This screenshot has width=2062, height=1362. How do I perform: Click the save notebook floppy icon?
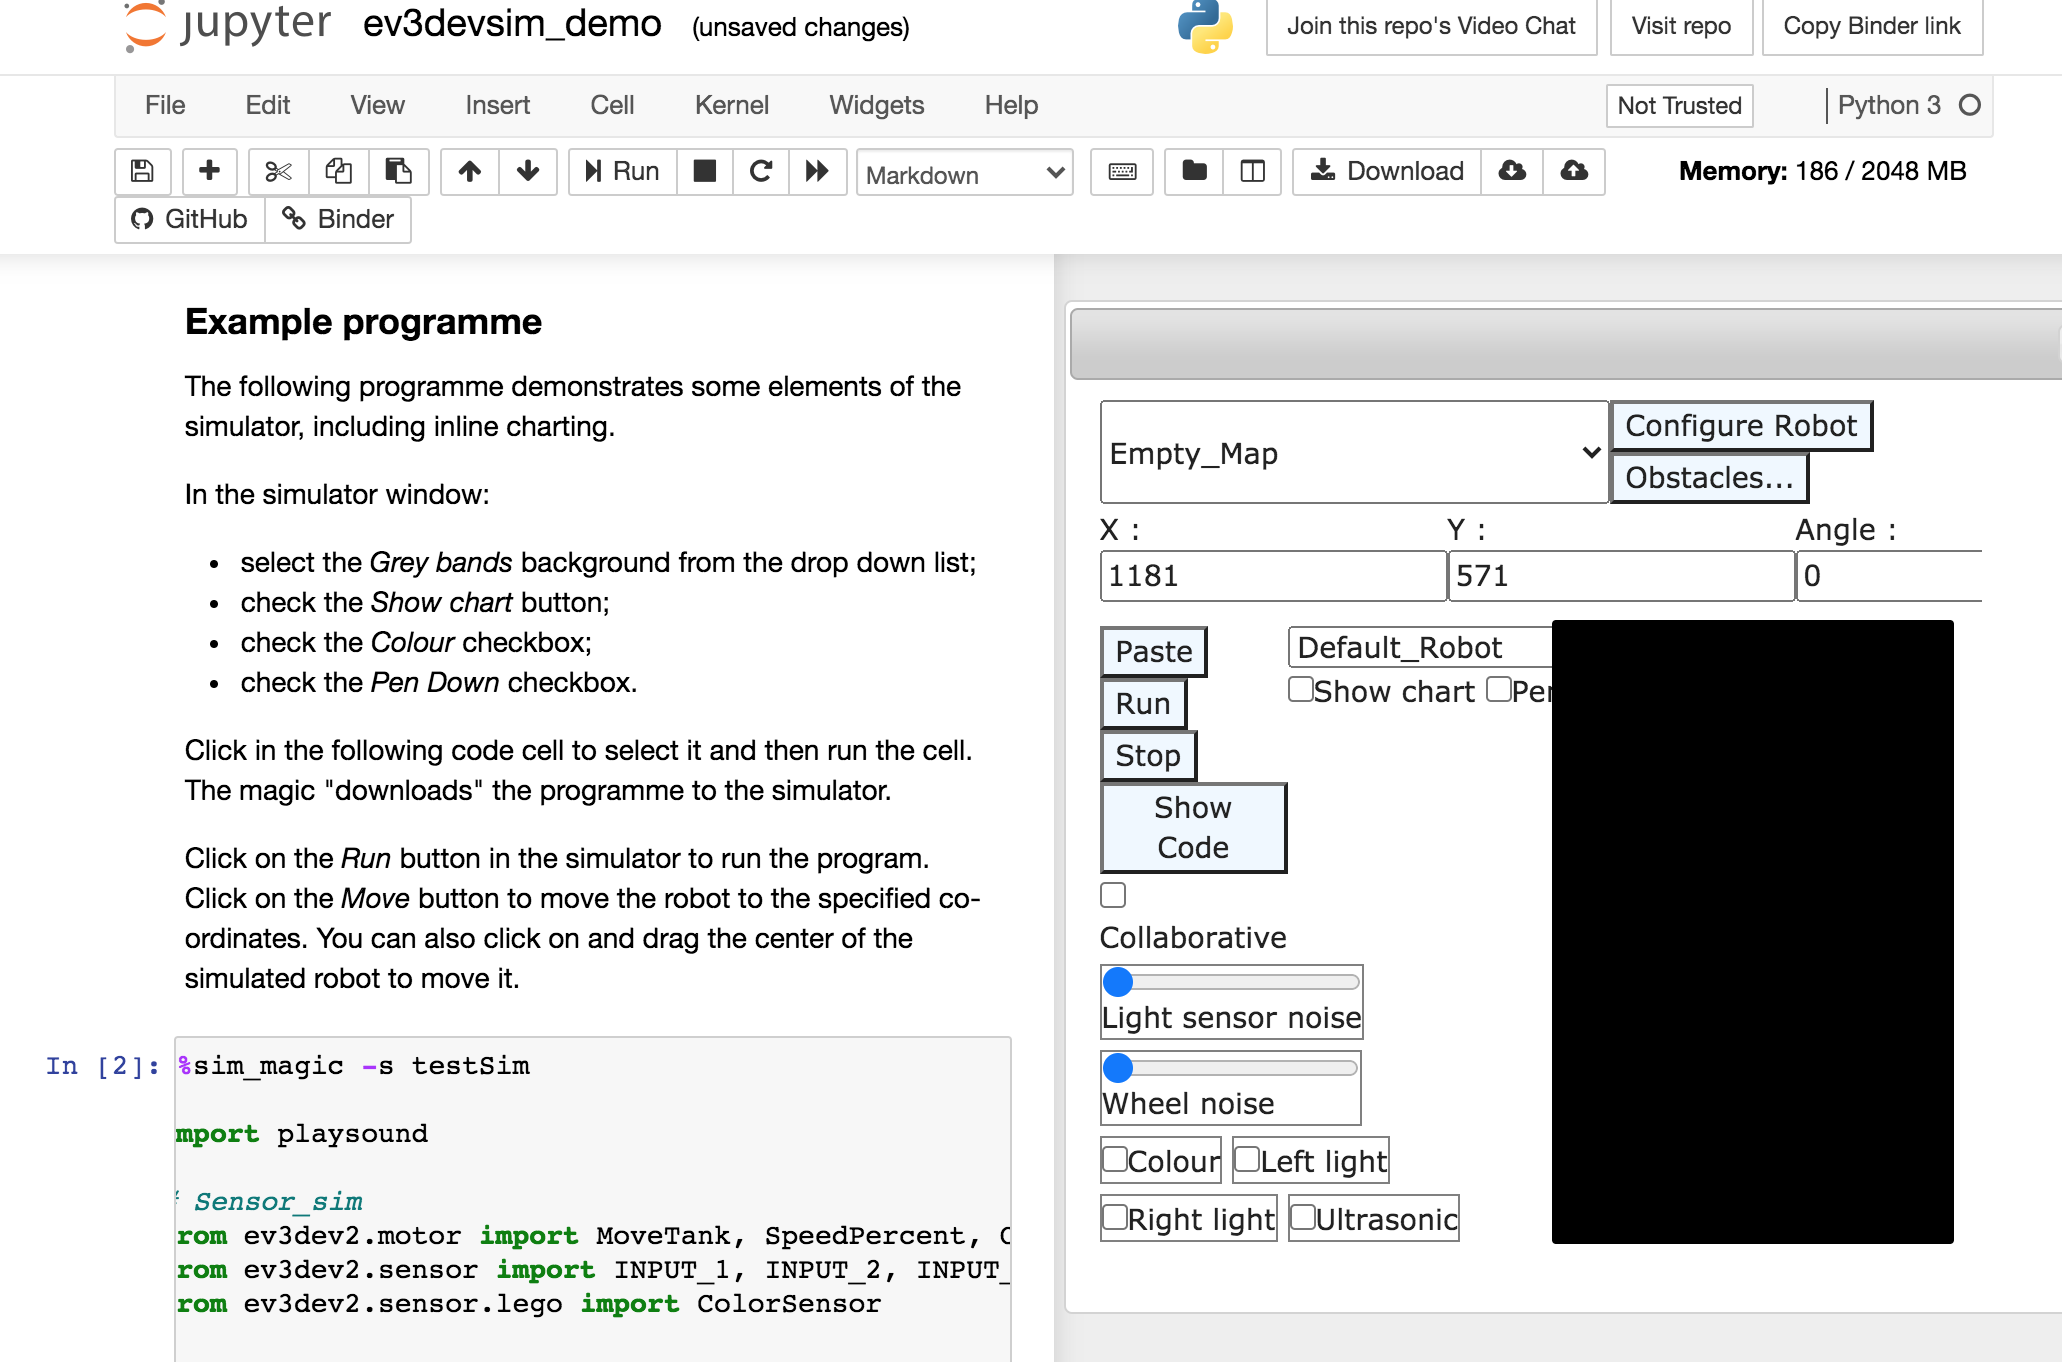[x=142, y=171]
